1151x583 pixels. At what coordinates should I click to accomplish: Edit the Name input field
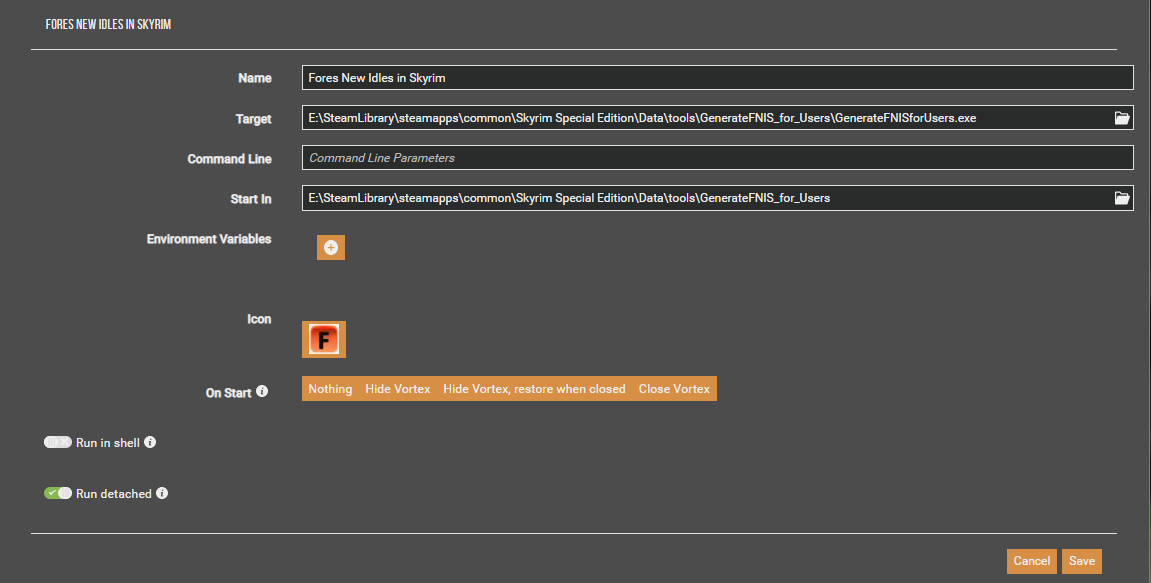(x=717, y=78)
